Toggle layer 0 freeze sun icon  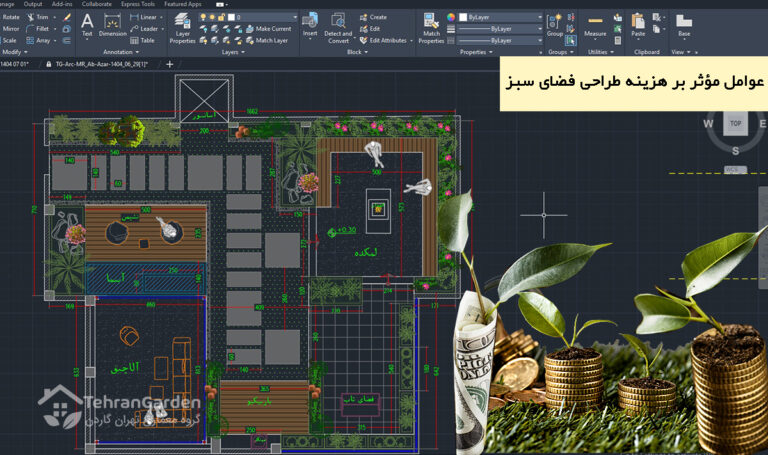point(212,17)
